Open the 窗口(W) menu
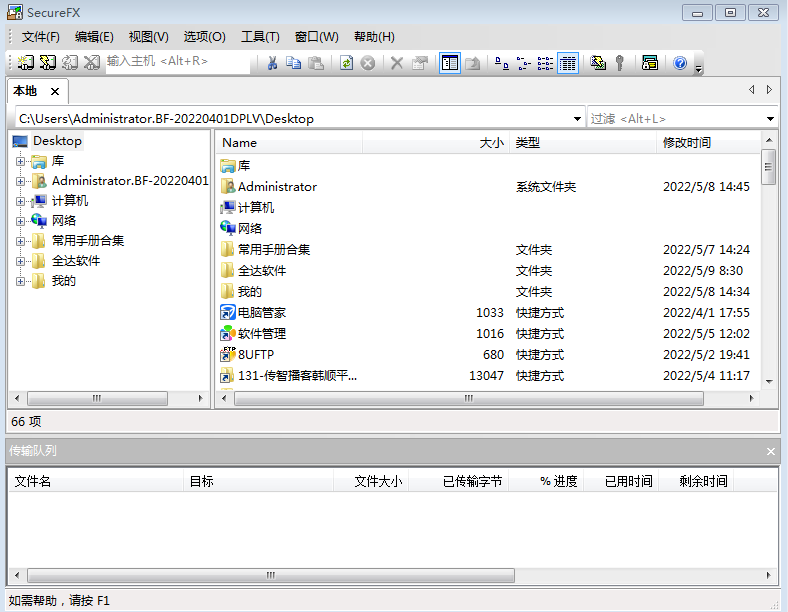Viewport: 788px width, 612px height. [x=317, y=37]
